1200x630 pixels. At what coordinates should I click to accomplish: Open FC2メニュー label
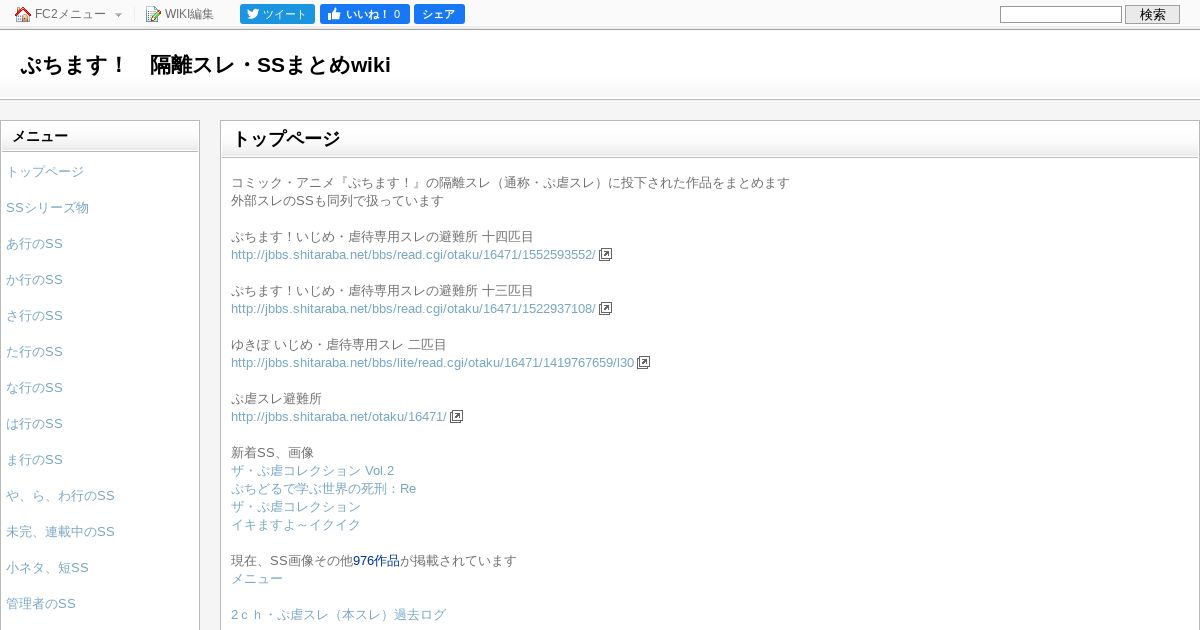click(x=70, y=14)
